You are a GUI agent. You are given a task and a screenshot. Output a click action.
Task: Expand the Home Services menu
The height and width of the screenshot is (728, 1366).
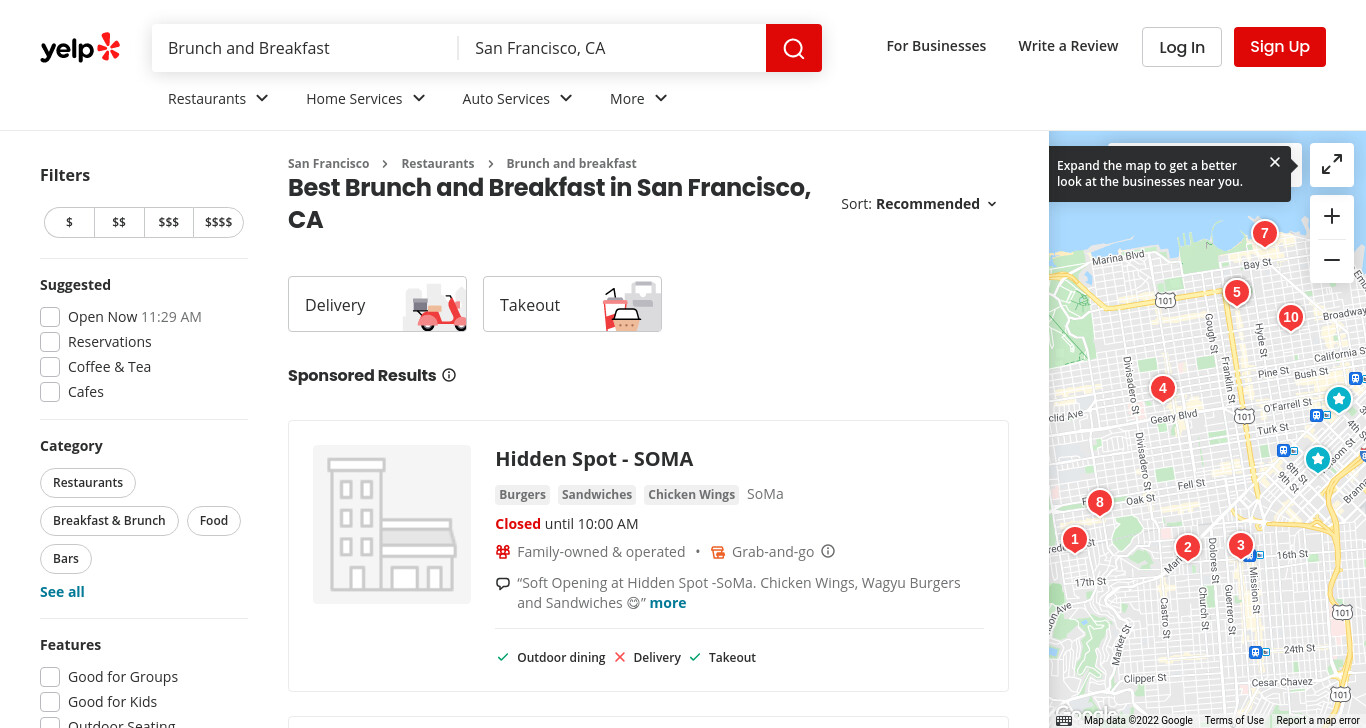point(366,99)
